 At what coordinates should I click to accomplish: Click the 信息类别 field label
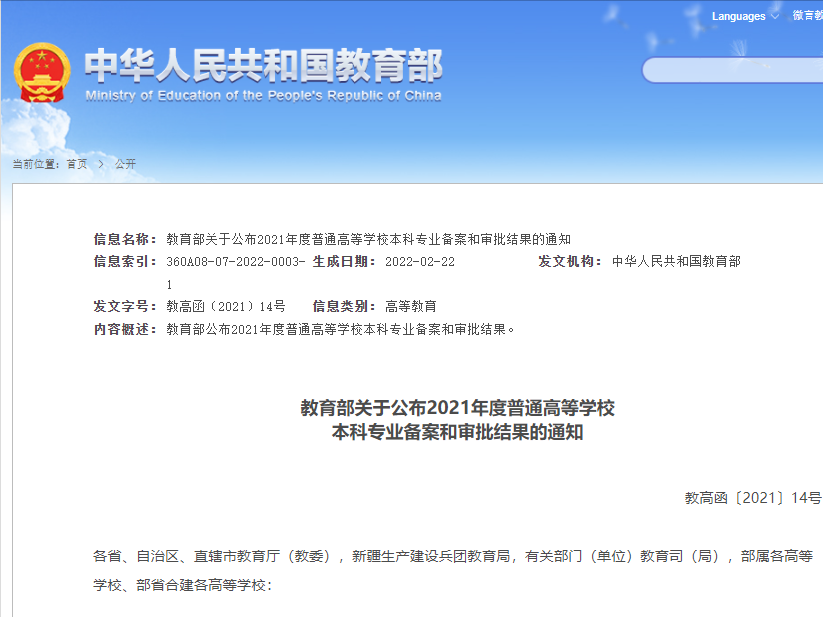tap(344, 306)
